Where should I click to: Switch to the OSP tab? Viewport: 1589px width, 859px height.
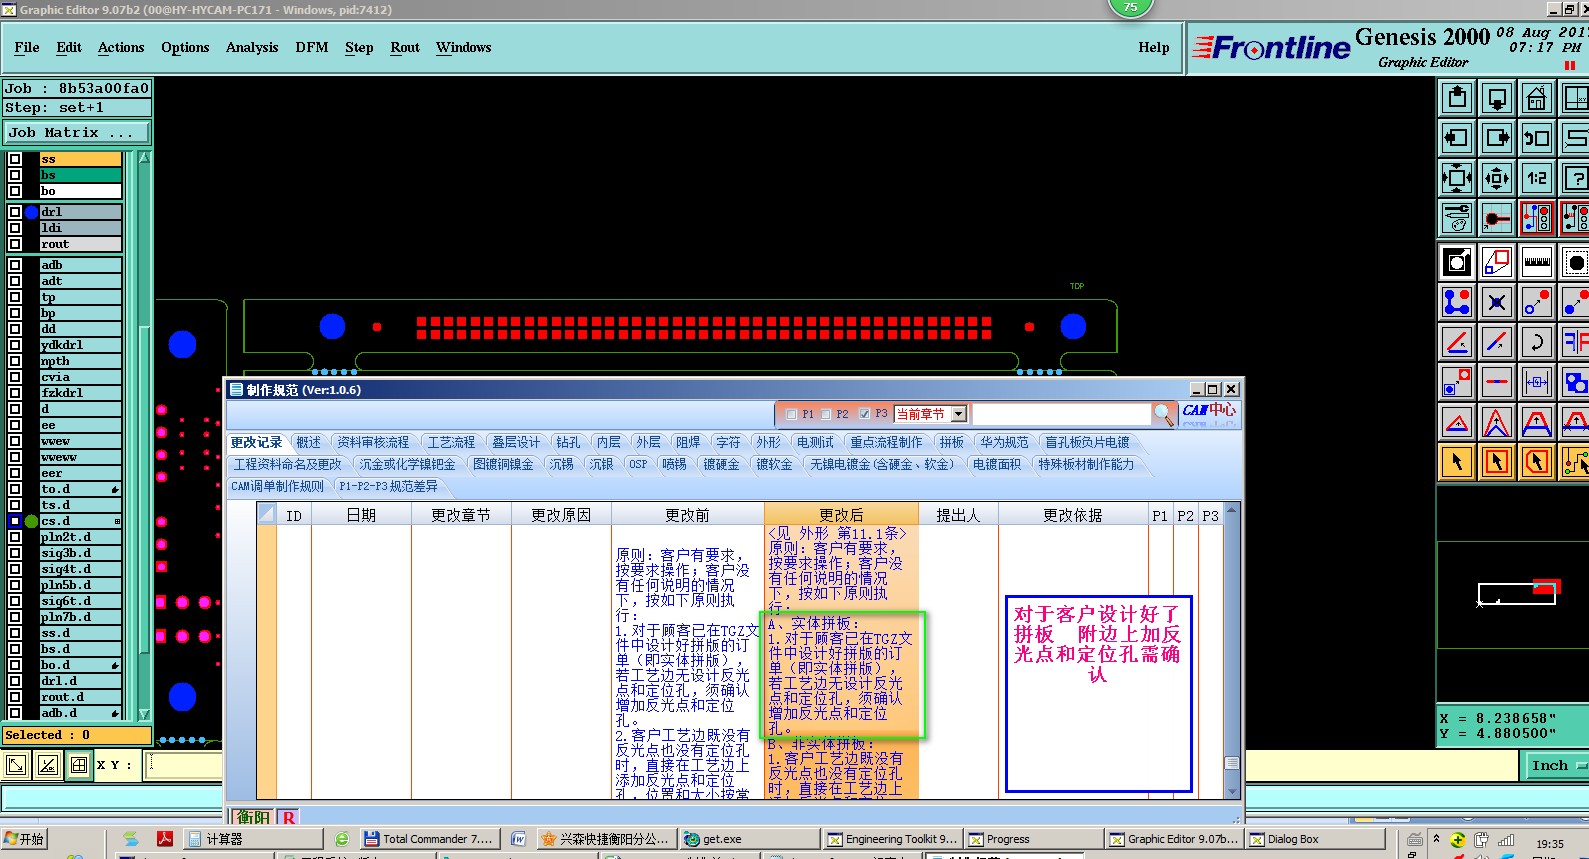(x=638, y=464)
